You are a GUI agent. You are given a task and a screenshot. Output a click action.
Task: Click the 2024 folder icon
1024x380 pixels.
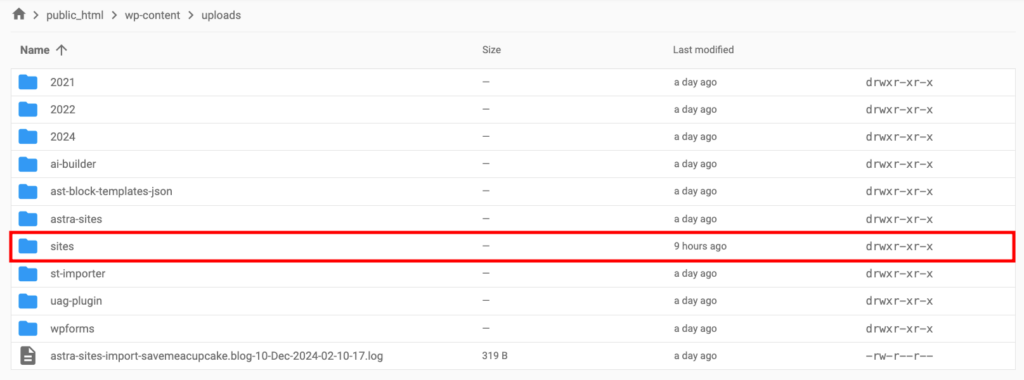coord(28,137)
